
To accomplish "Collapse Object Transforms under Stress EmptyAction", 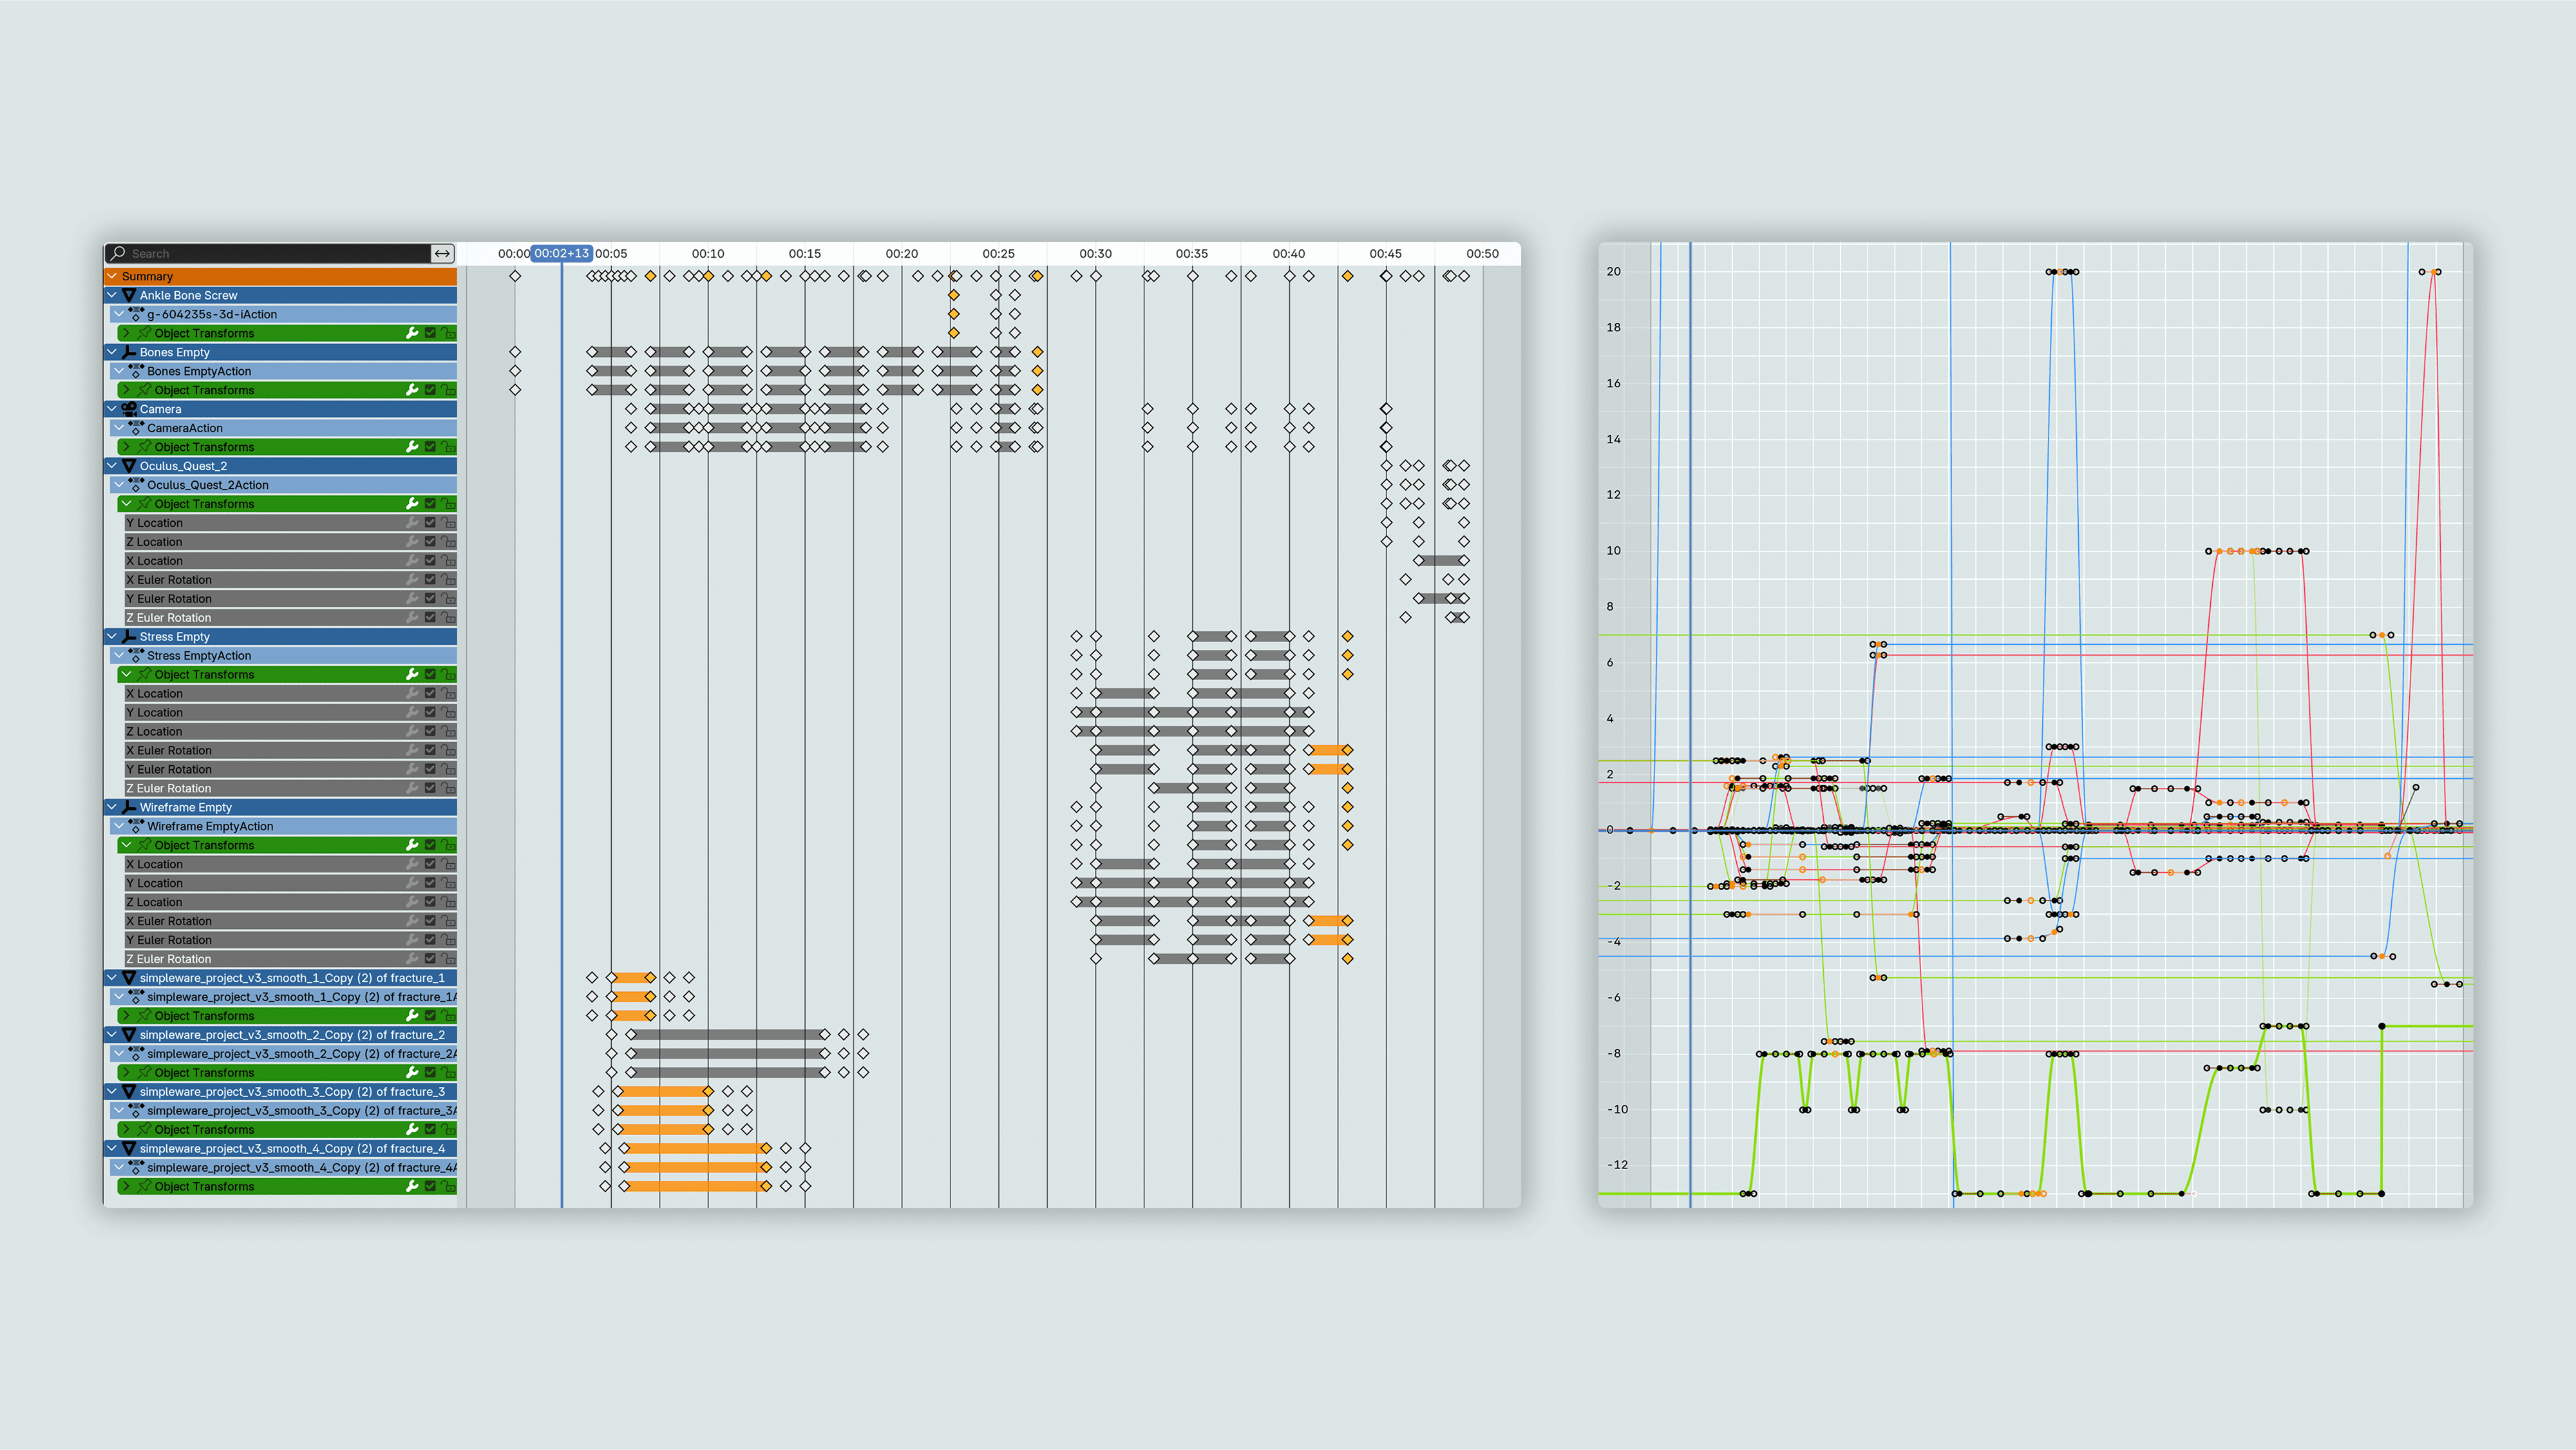I will coord(126,675).
